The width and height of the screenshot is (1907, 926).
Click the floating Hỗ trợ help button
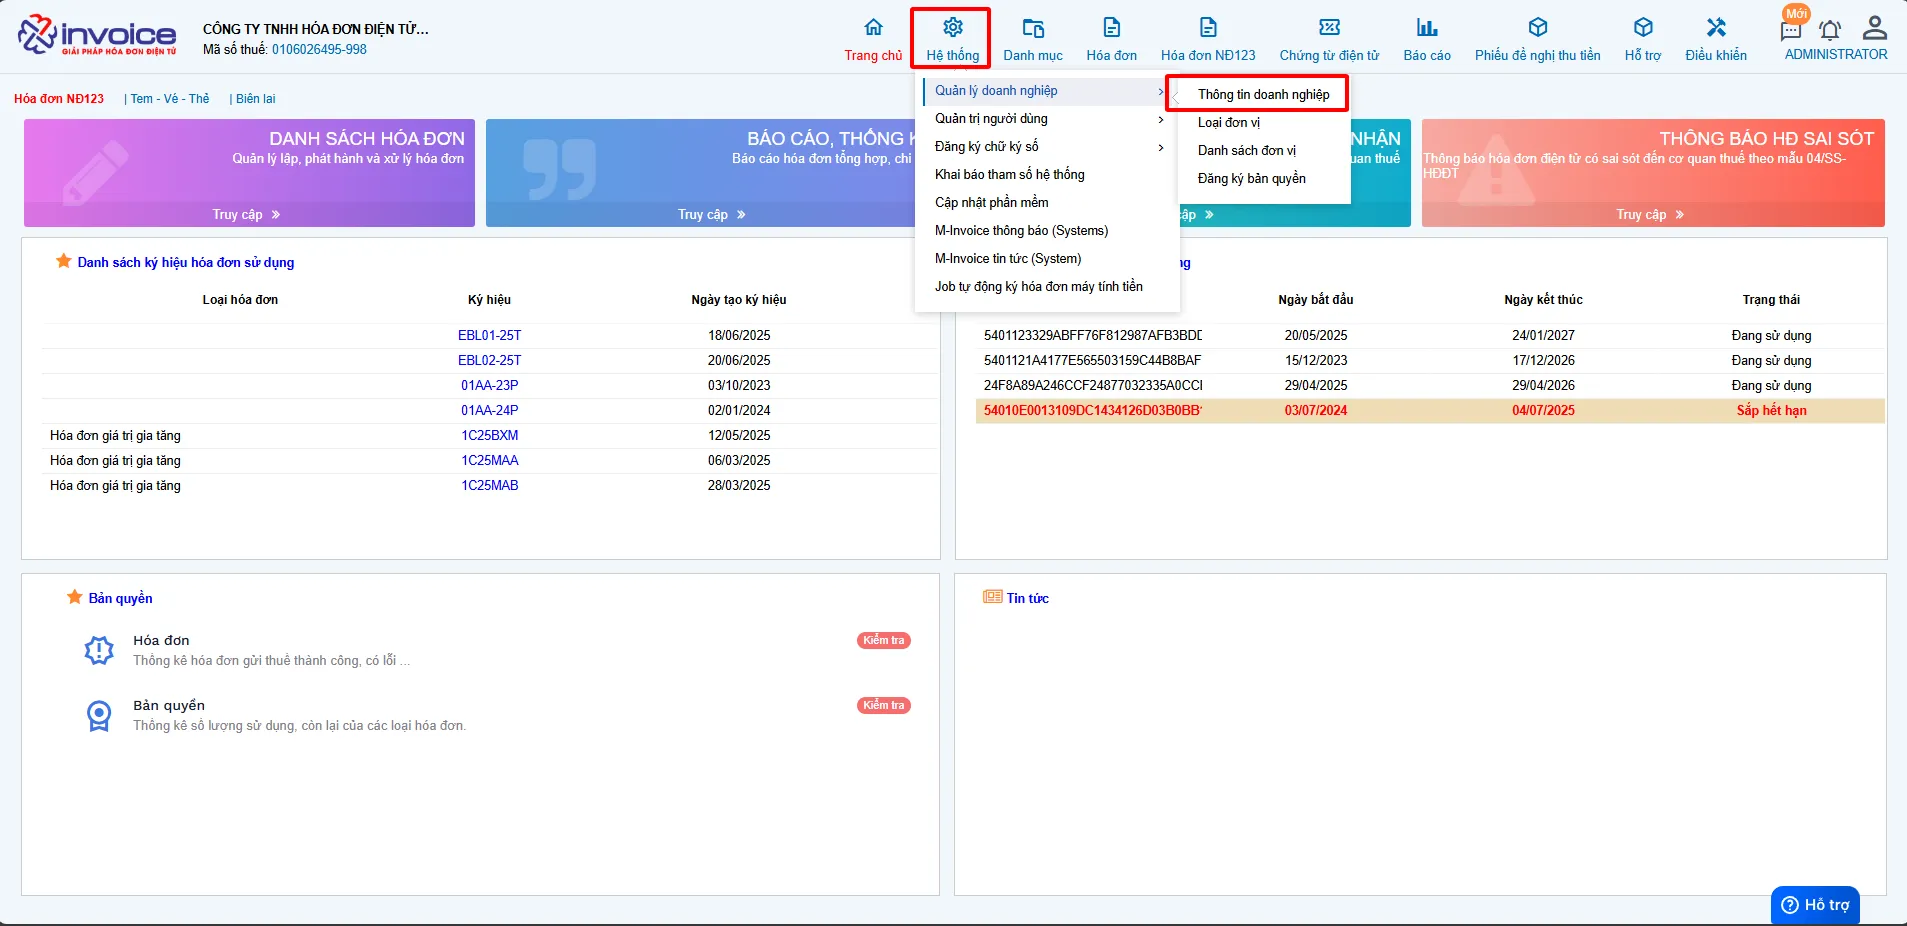(1815, 905)
